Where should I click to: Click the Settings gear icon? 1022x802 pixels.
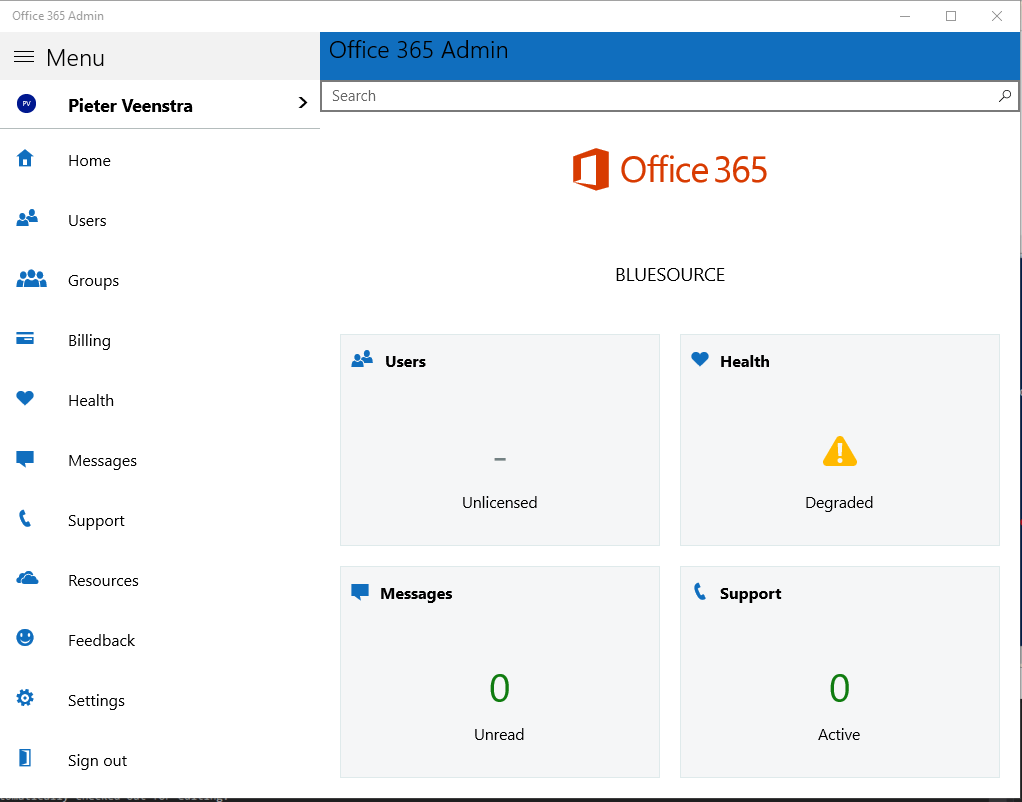pos(25,698)
